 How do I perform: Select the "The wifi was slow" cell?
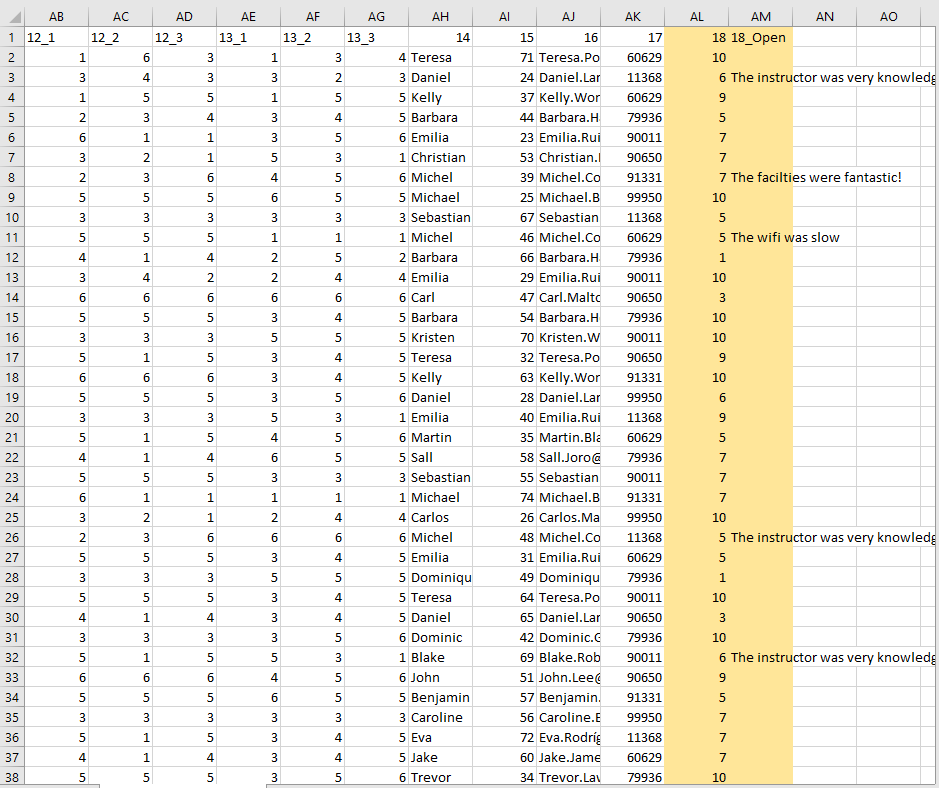pos(785,237)
